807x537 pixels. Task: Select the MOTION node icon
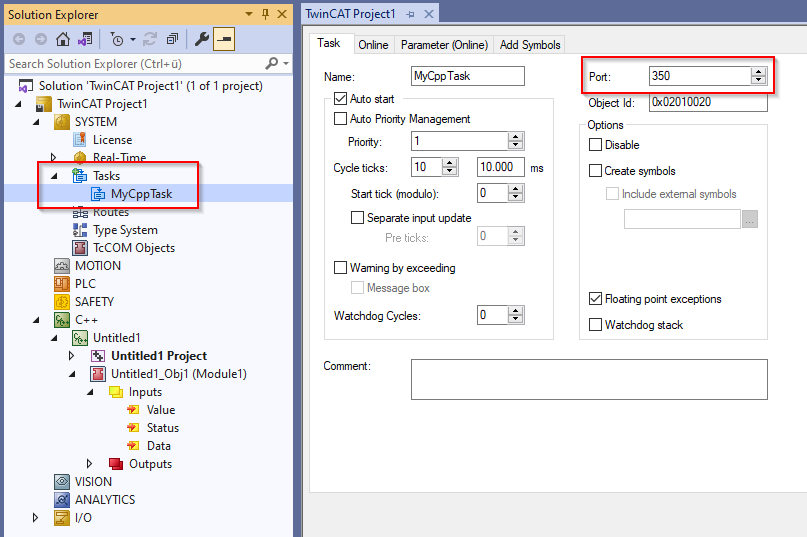[62, 266]
